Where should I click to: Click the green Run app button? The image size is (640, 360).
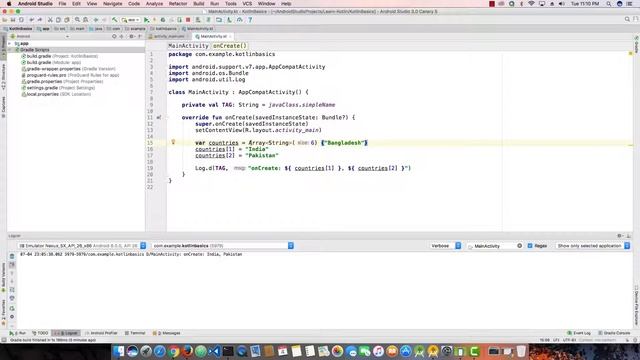pos(147,20)
